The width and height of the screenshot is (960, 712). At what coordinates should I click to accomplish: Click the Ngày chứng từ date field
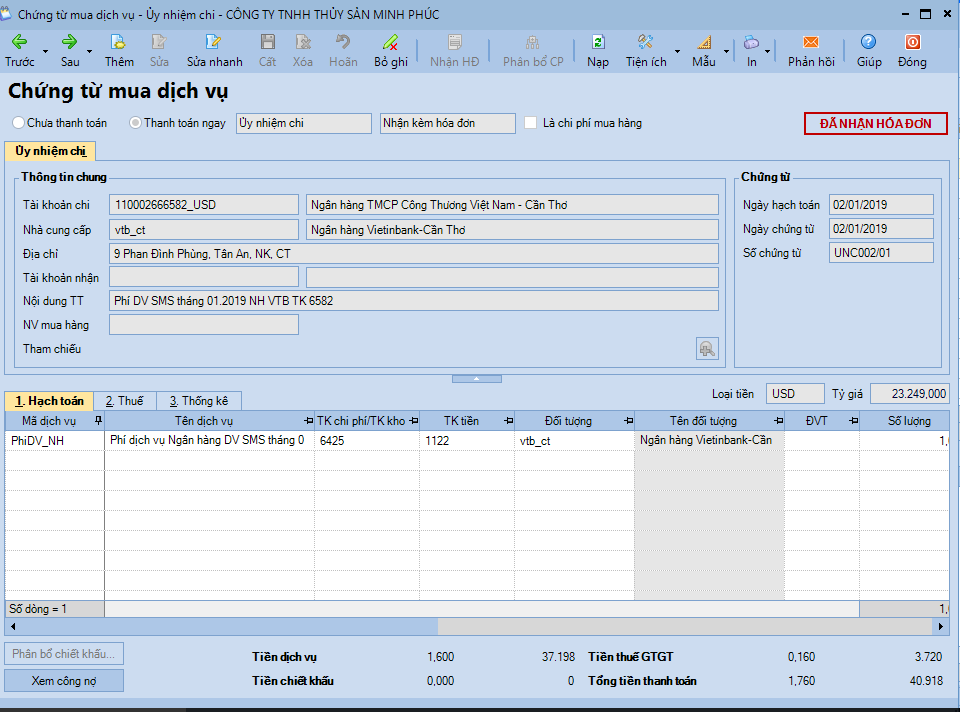(882, 229)
